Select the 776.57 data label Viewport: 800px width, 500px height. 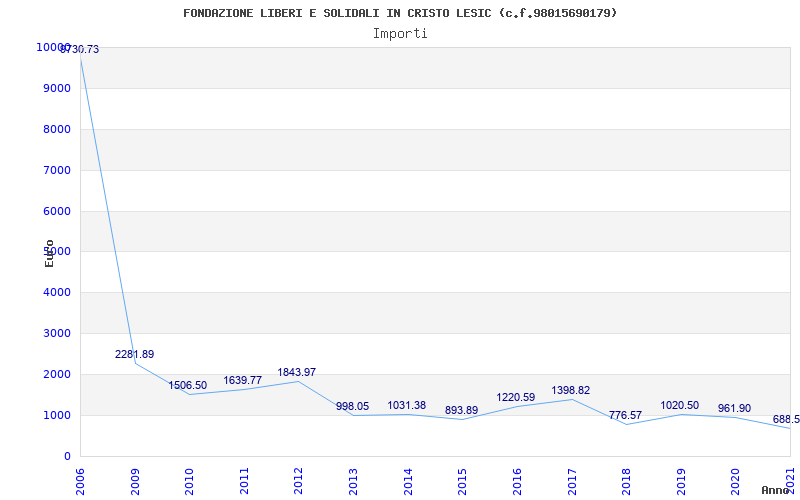[625, 415]
